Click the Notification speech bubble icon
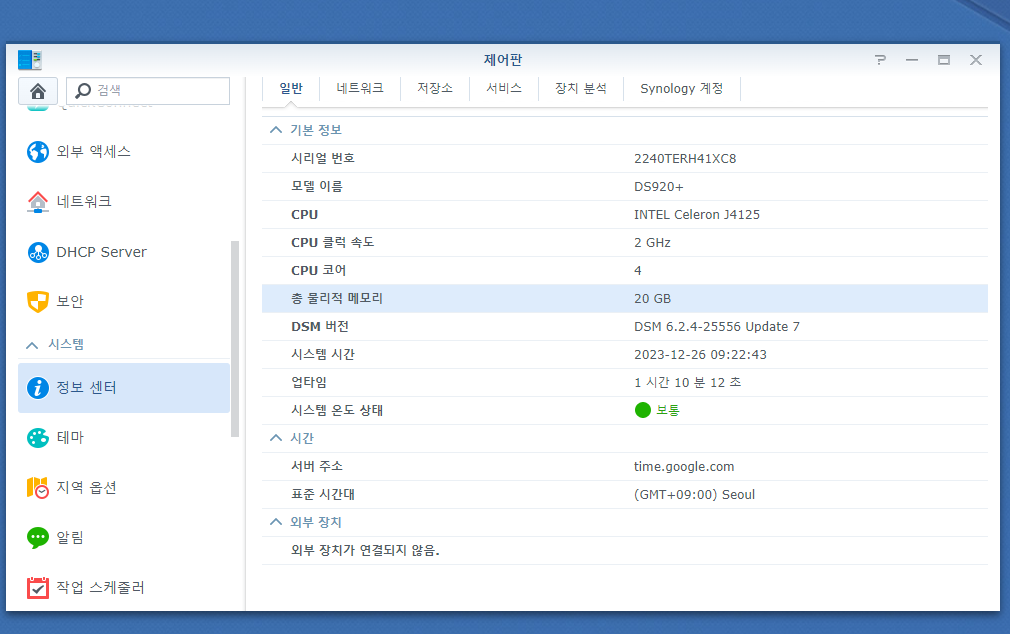The image size is (1010, 634). (38, 537)
